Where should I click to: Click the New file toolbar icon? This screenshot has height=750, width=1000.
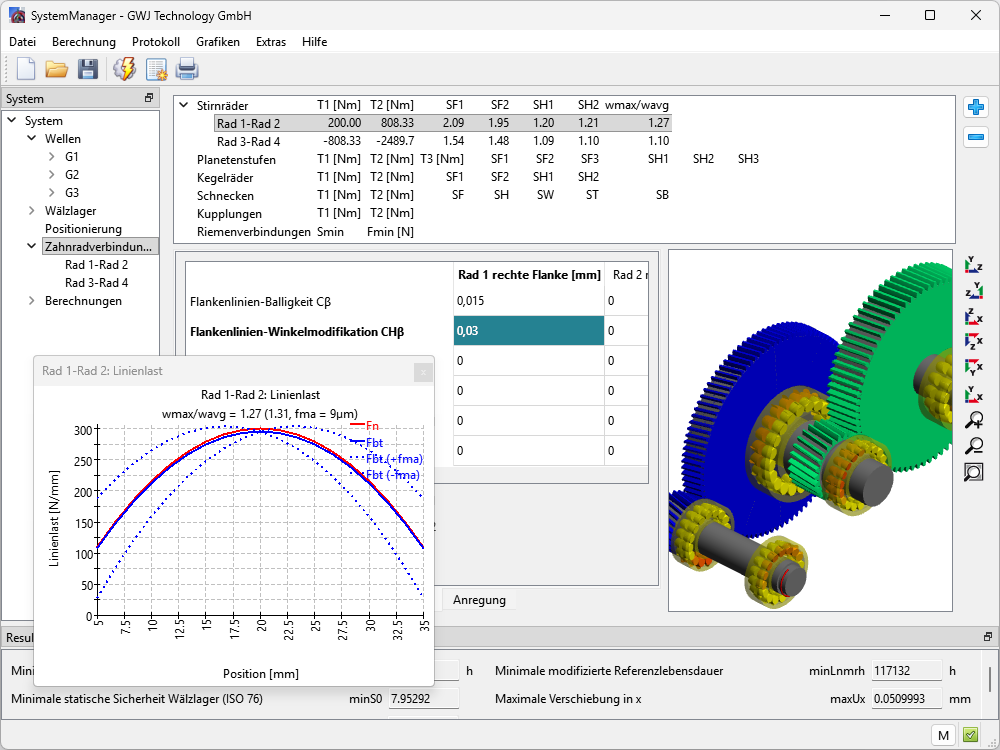pyautogui.click(x=26, y=69)
